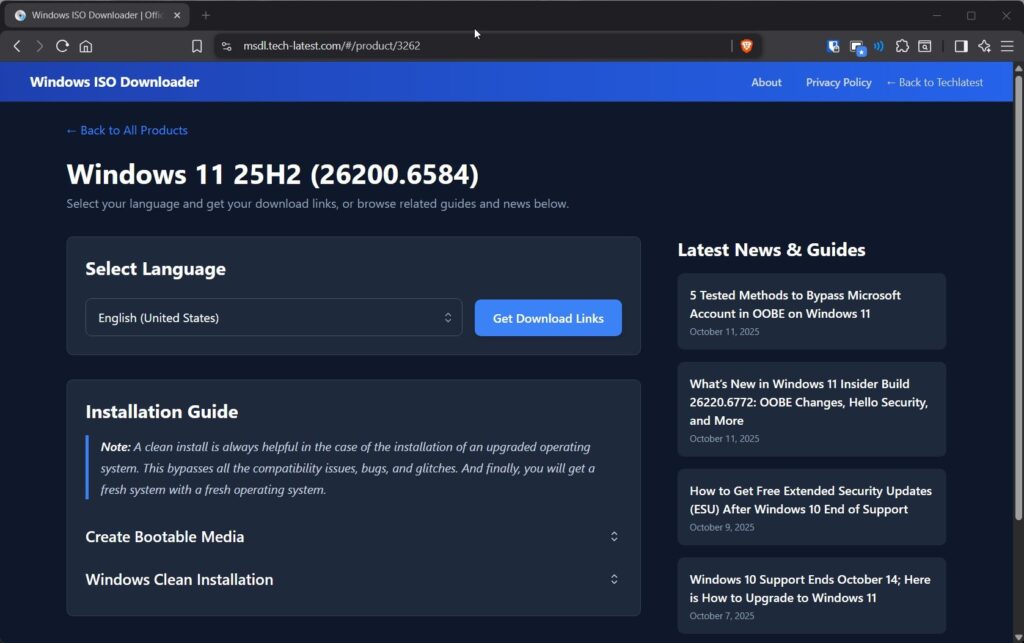Open article on bypassing Microsoft Account in OOBE
The height and width of the screenshot is (643, 1024).
(811, 311)
